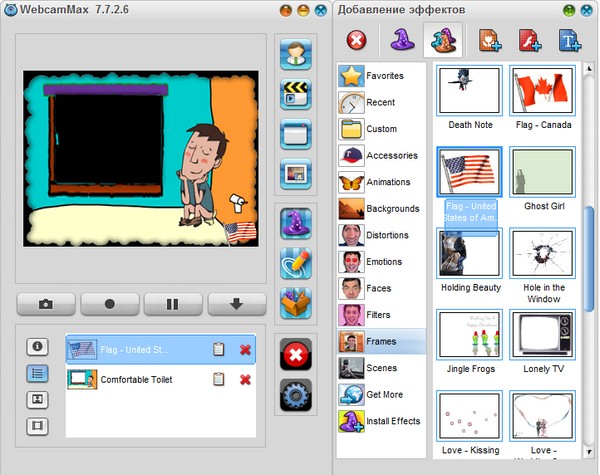Click the download arrow button
The width and height of the screenshot is (600, 475).
click(237, 304)
